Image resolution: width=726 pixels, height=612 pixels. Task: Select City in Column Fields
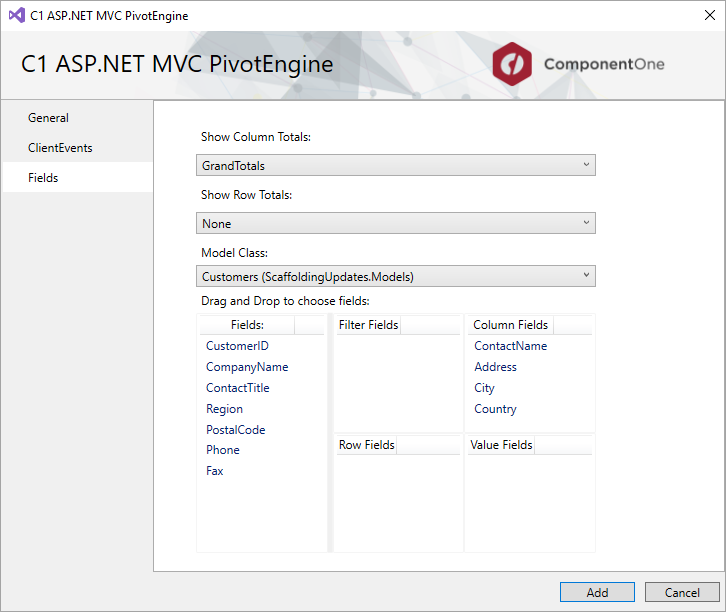(484, 388)
